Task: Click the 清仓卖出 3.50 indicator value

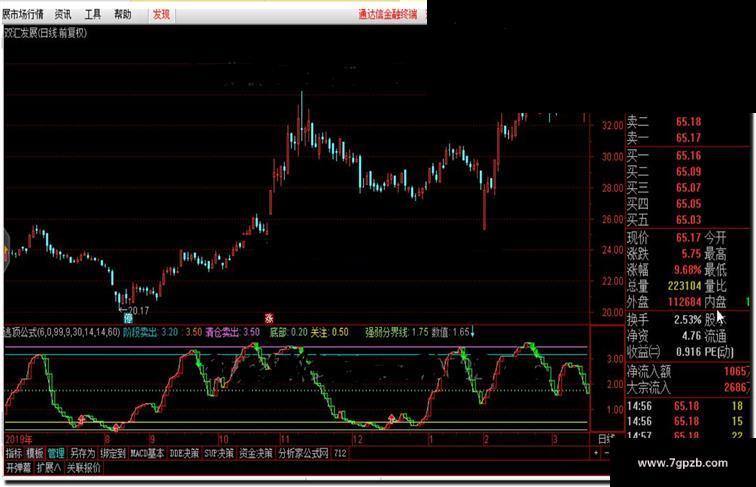Action: [x=232, y=332]
